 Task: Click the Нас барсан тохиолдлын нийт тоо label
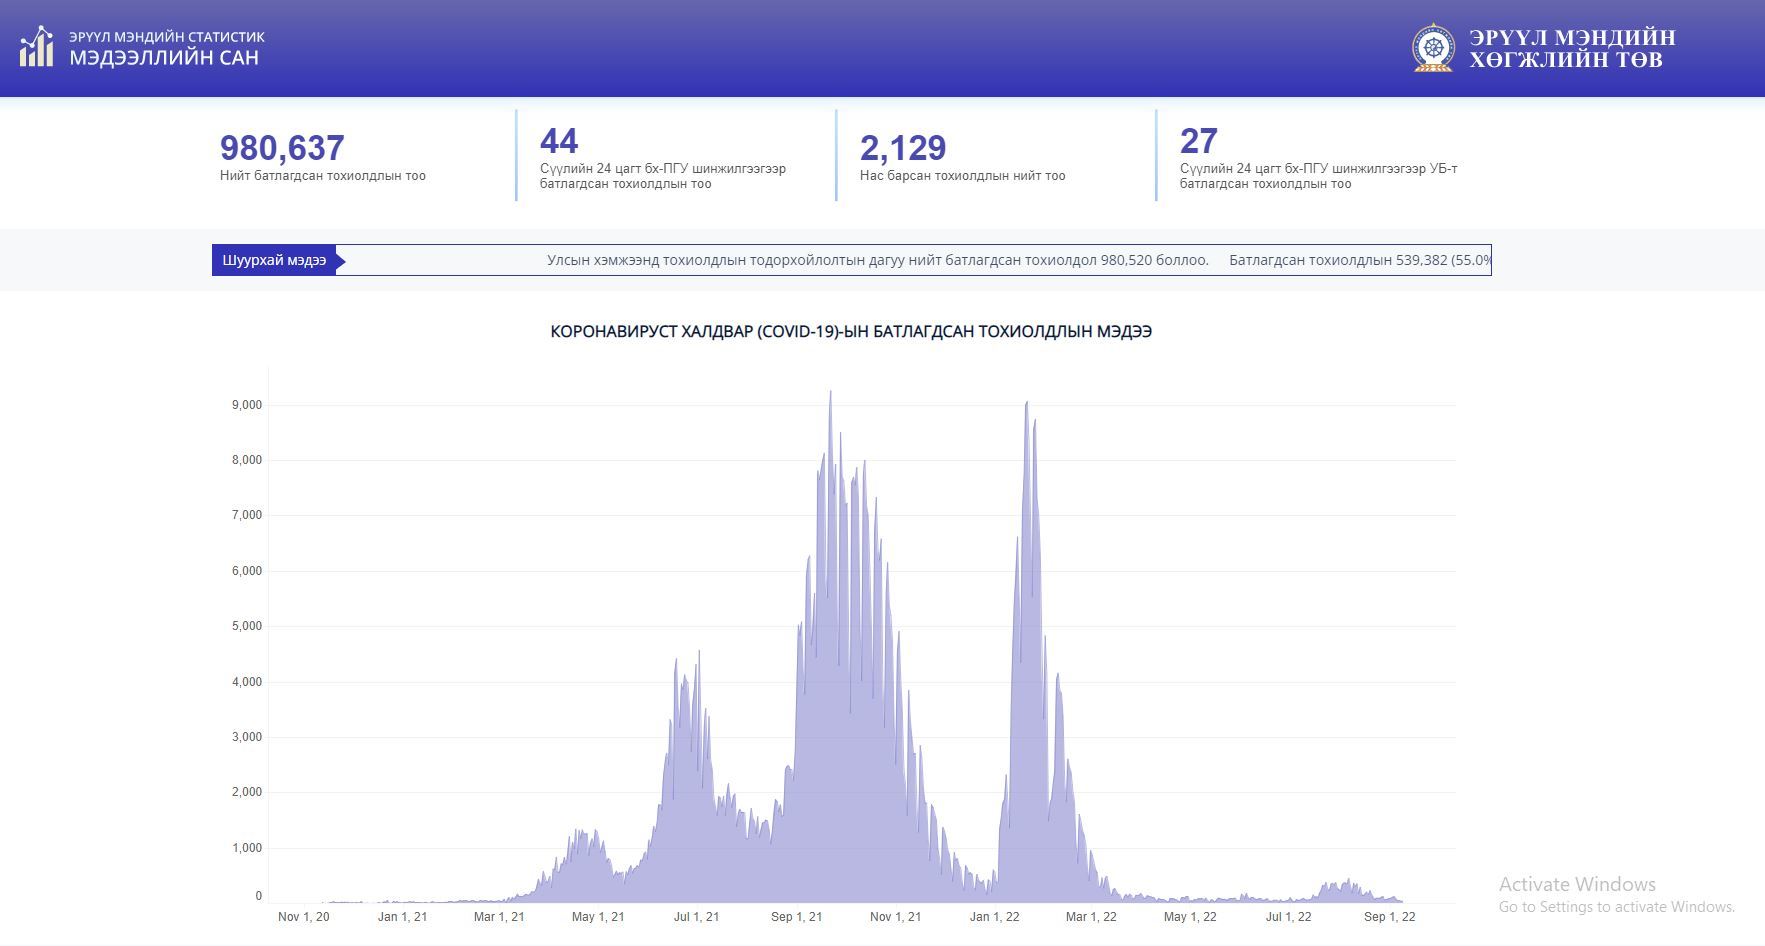tap(962, 176)
